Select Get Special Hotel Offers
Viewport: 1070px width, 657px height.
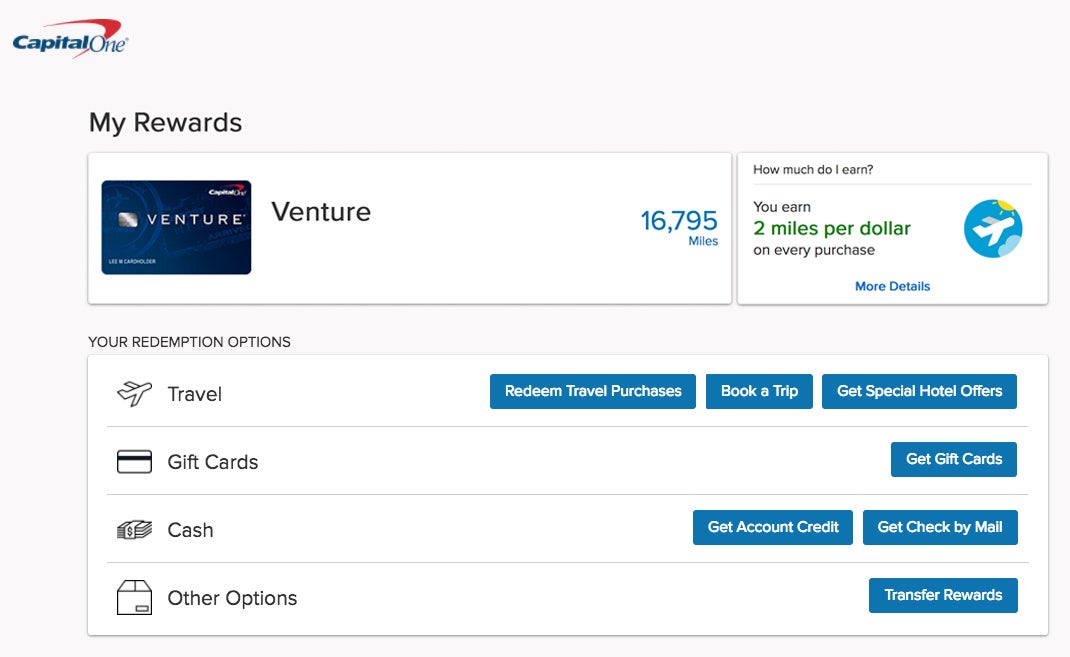pyautogui.click(x=919, y=391)
